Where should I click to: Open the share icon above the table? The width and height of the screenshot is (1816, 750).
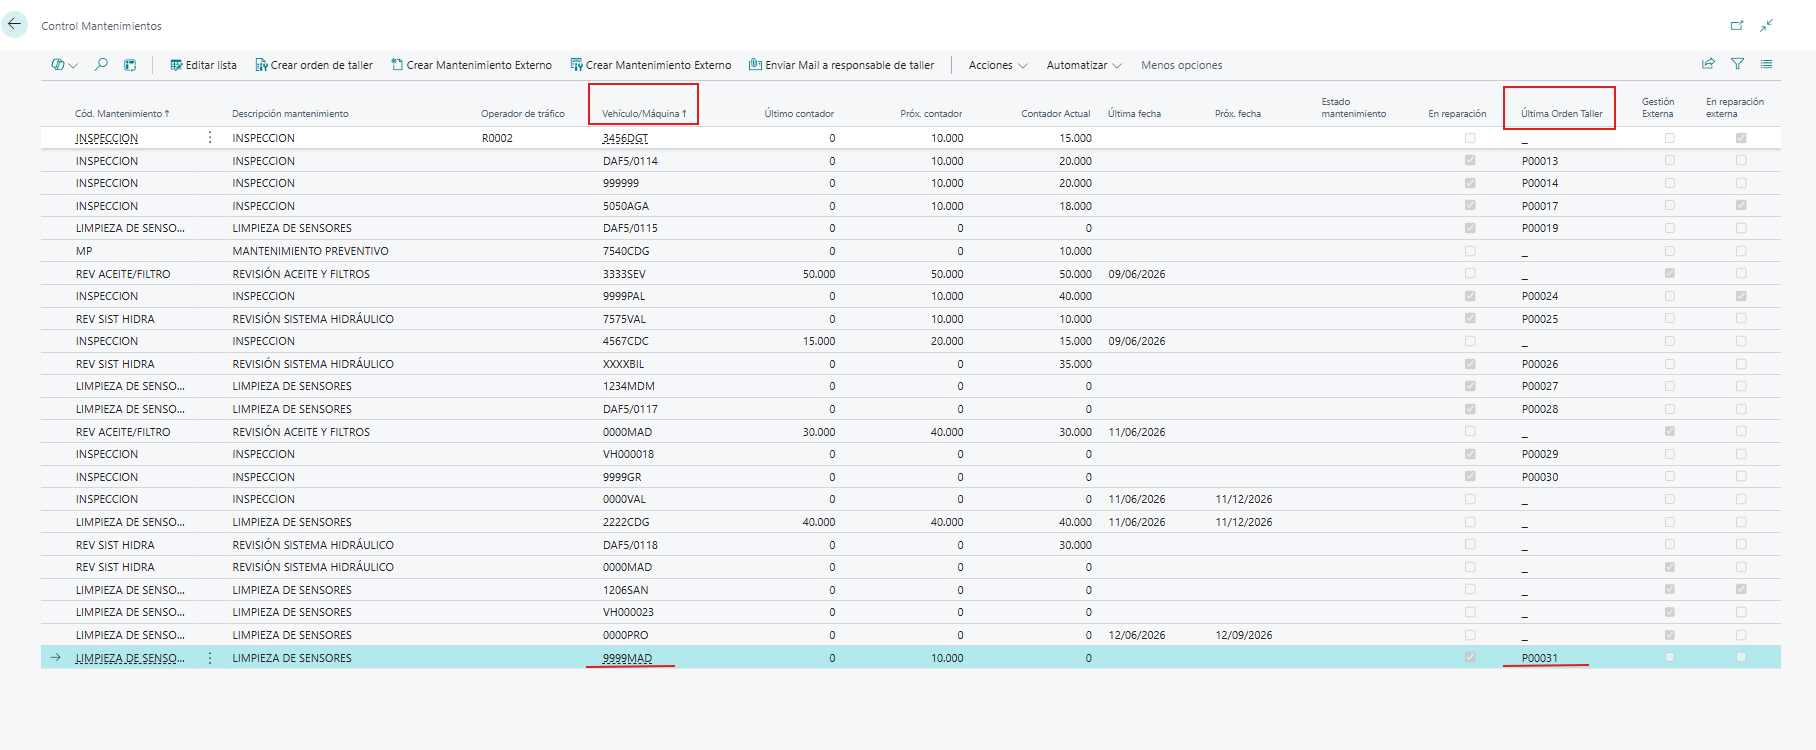point(1708,64)
